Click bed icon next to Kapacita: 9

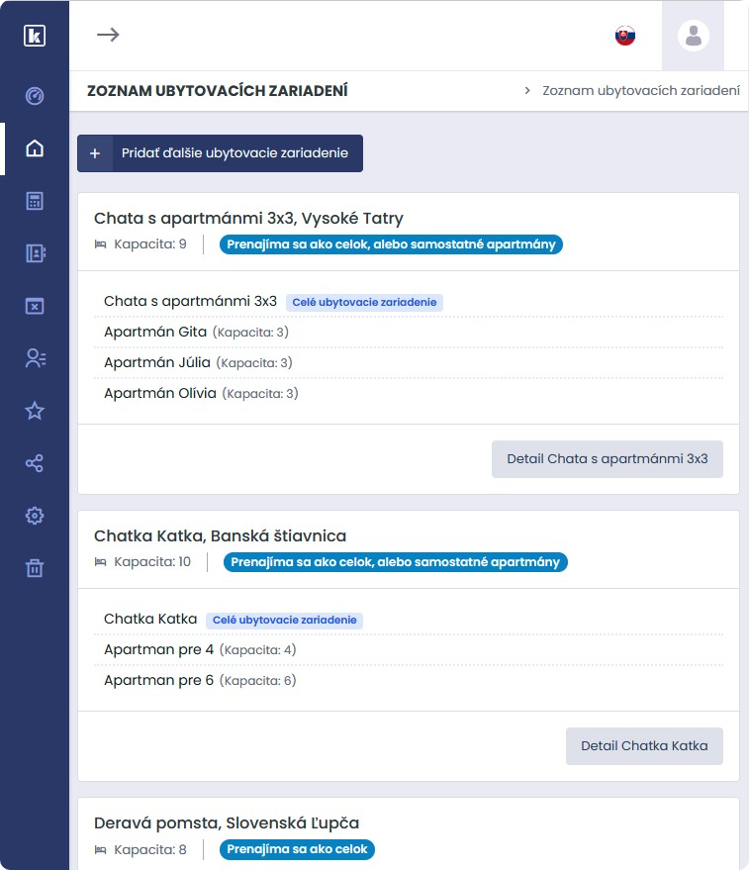100,244
